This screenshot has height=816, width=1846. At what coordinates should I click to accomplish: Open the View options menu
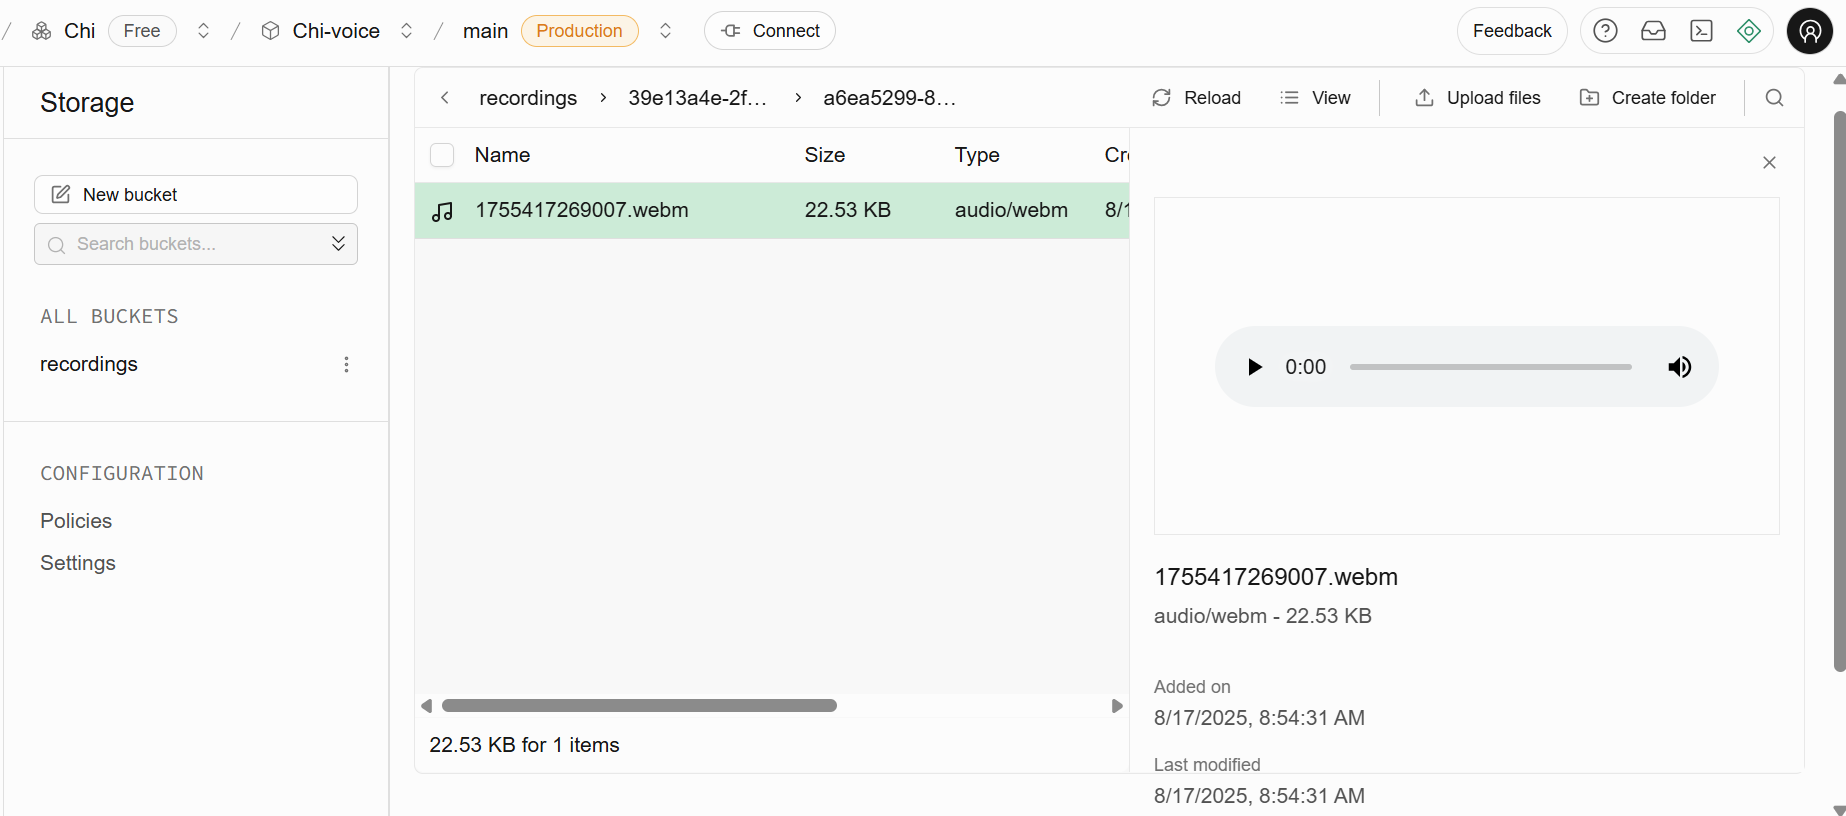tap(1315, 98)
